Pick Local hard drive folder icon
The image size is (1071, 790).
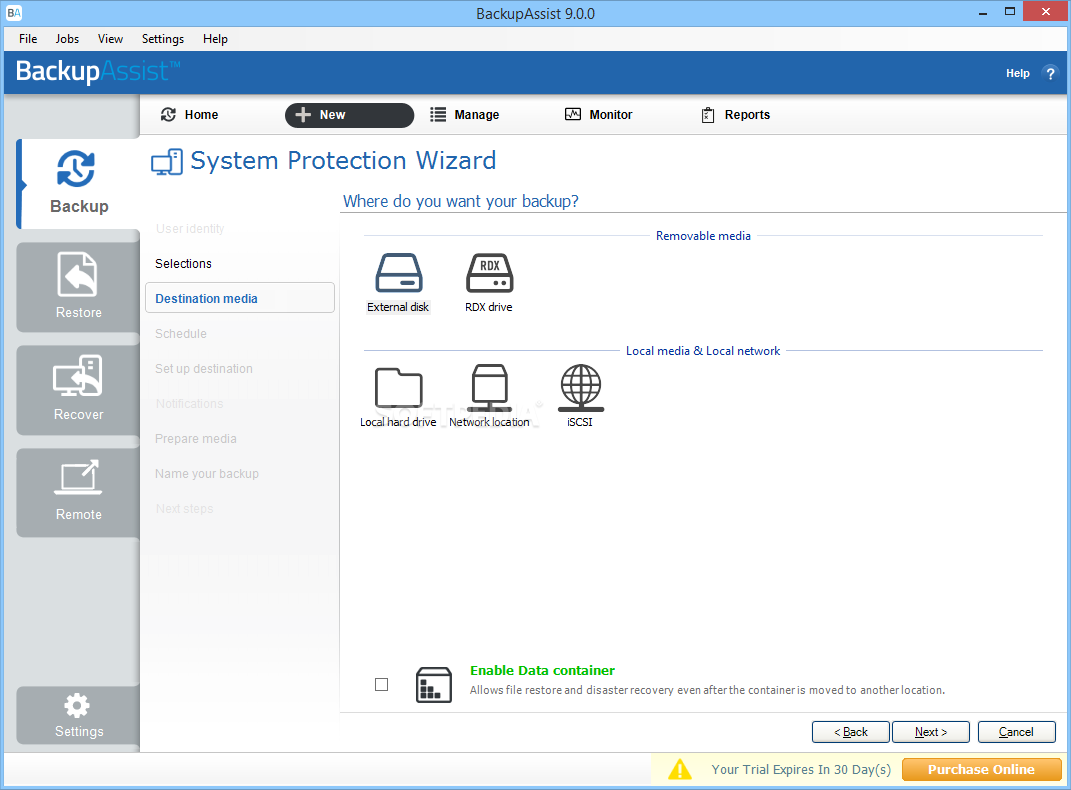[398, 387]
